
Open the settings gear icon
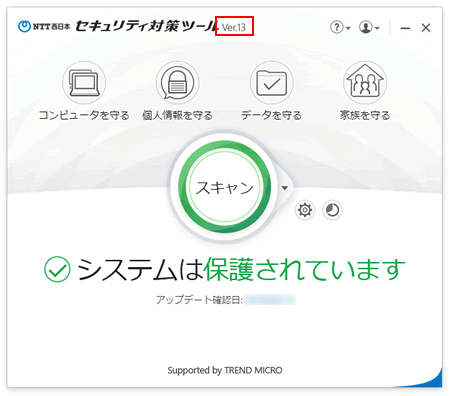305,210
